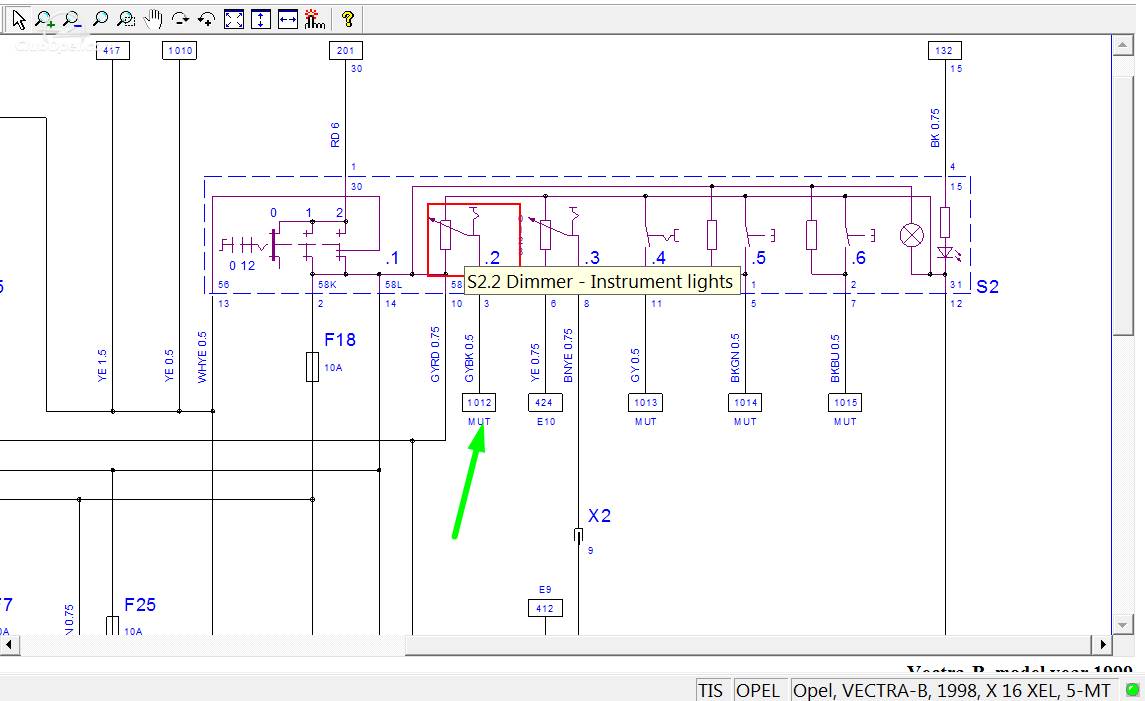
Task: Rotate diagram counterclockwise with plus arrow
Action: pyautogui.click(x=207, y=20)
